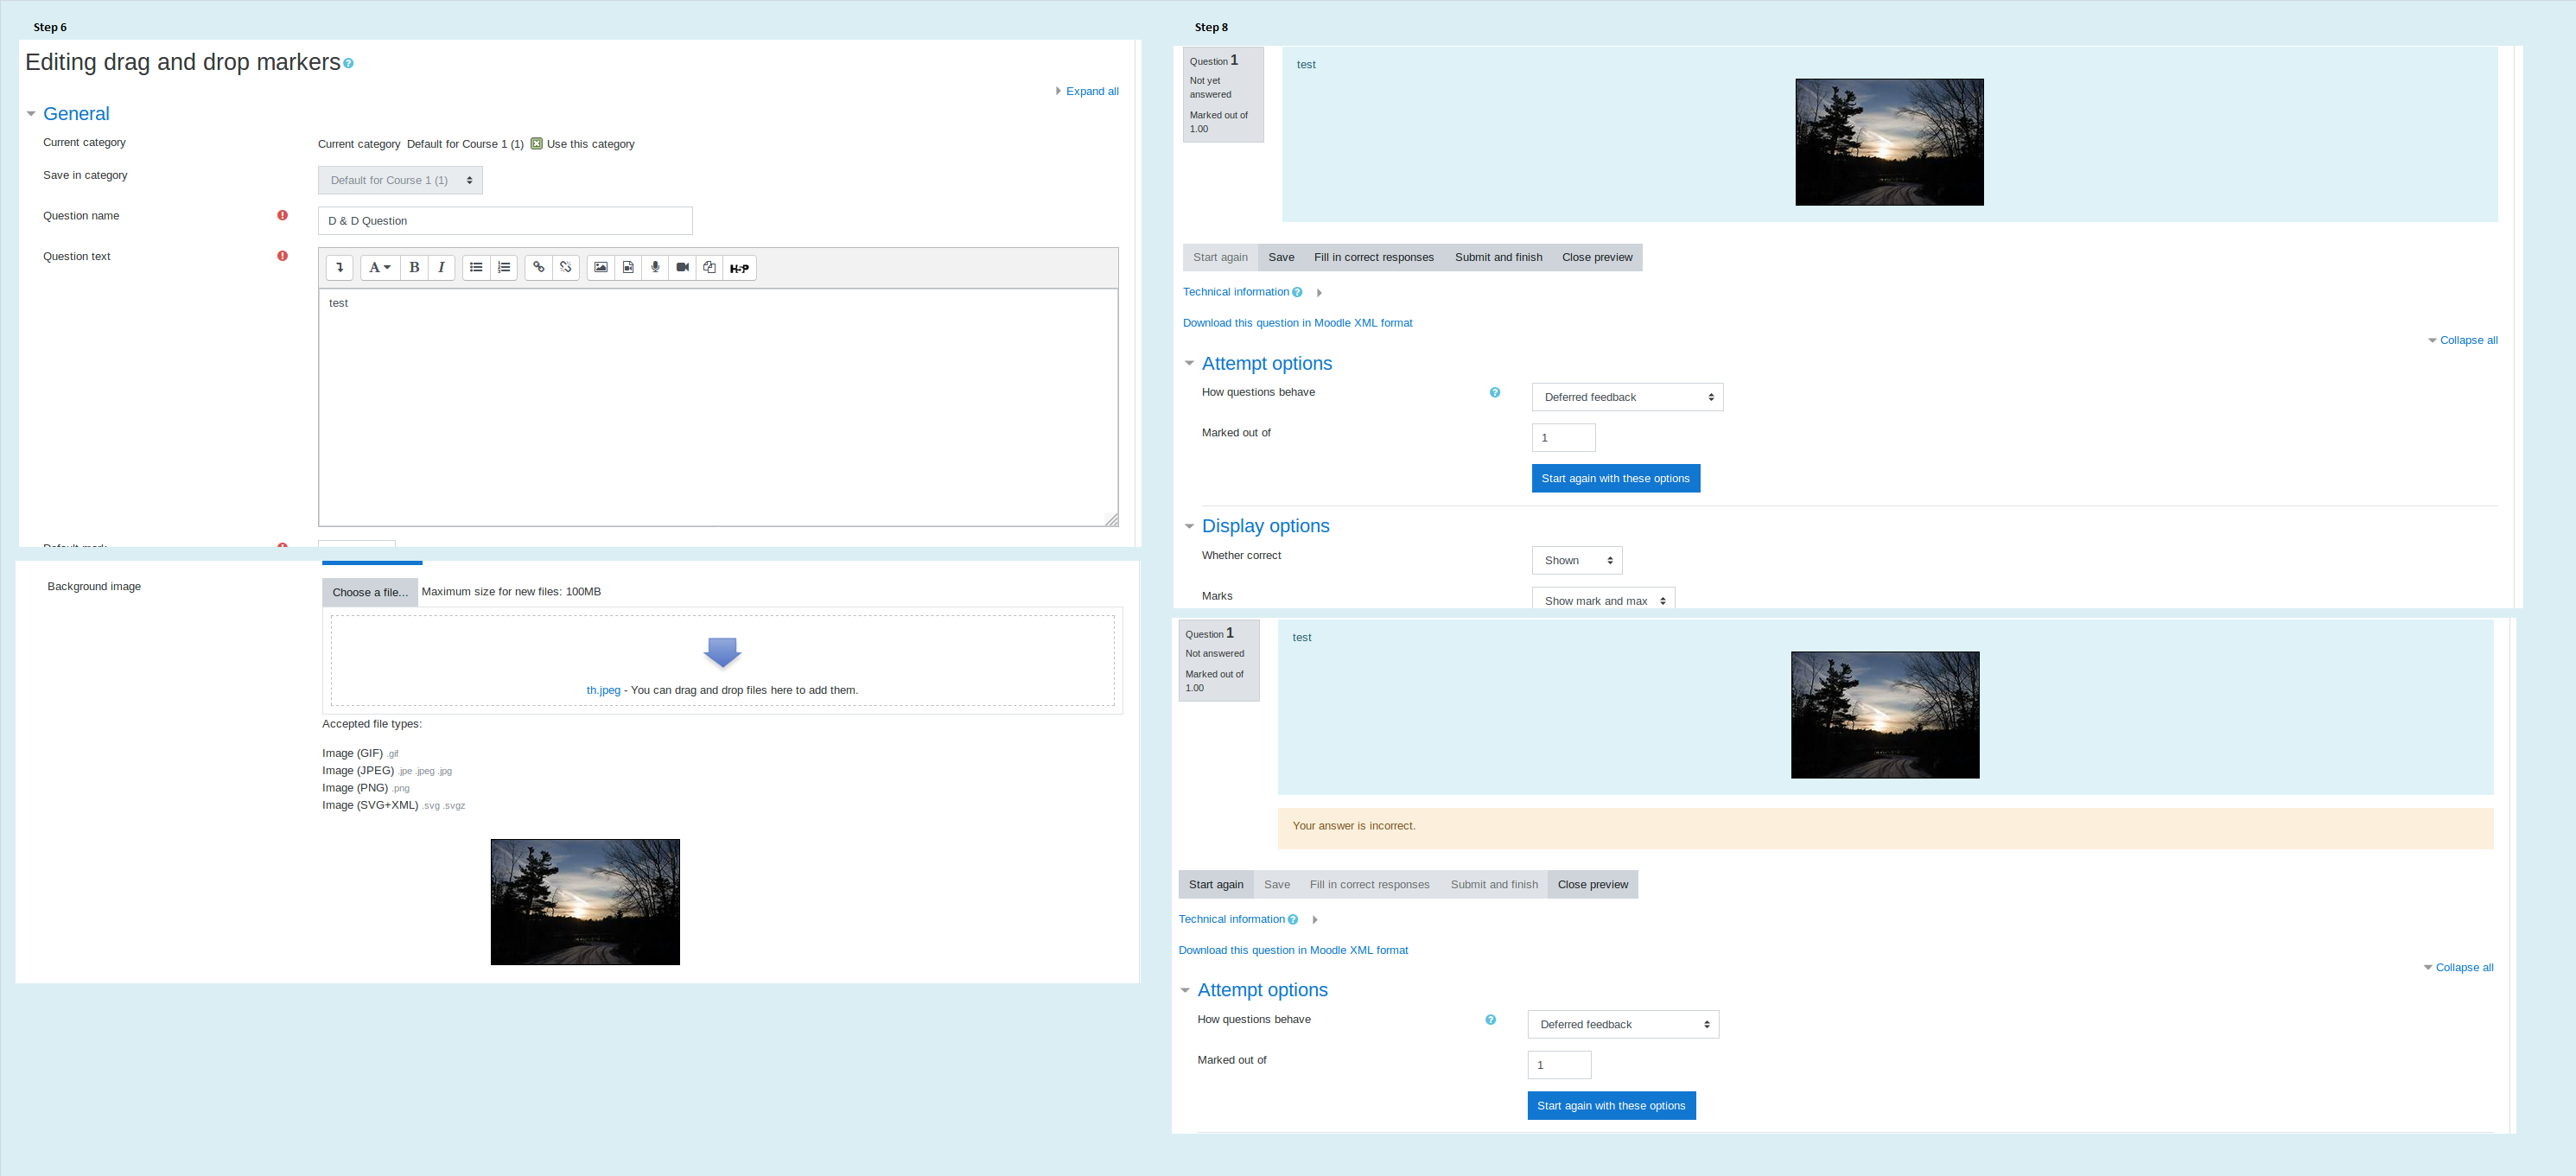Click the record audio microphone icon
The height and width of the screenshot is (1176, 2576).
point(655,267)
